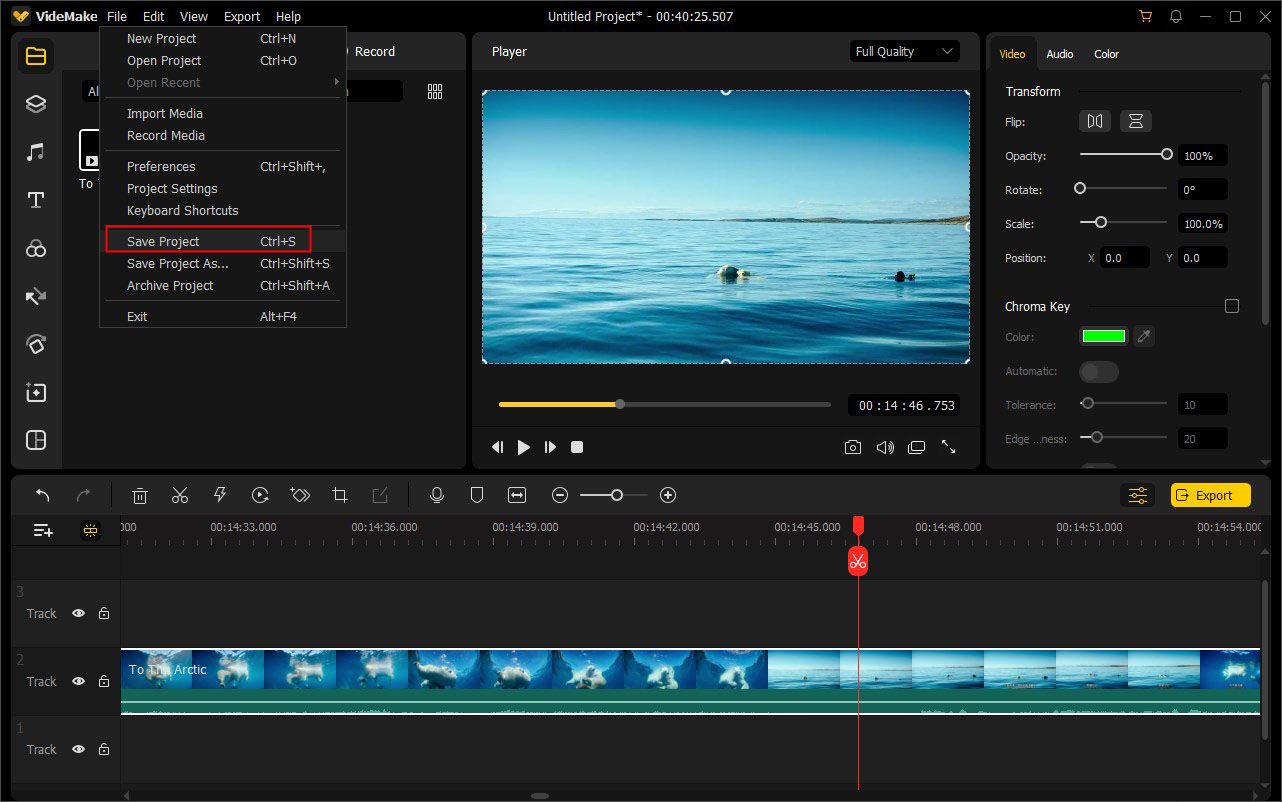Click the horizontal flip icon

pyautogui.click(x=1095, y=121)
